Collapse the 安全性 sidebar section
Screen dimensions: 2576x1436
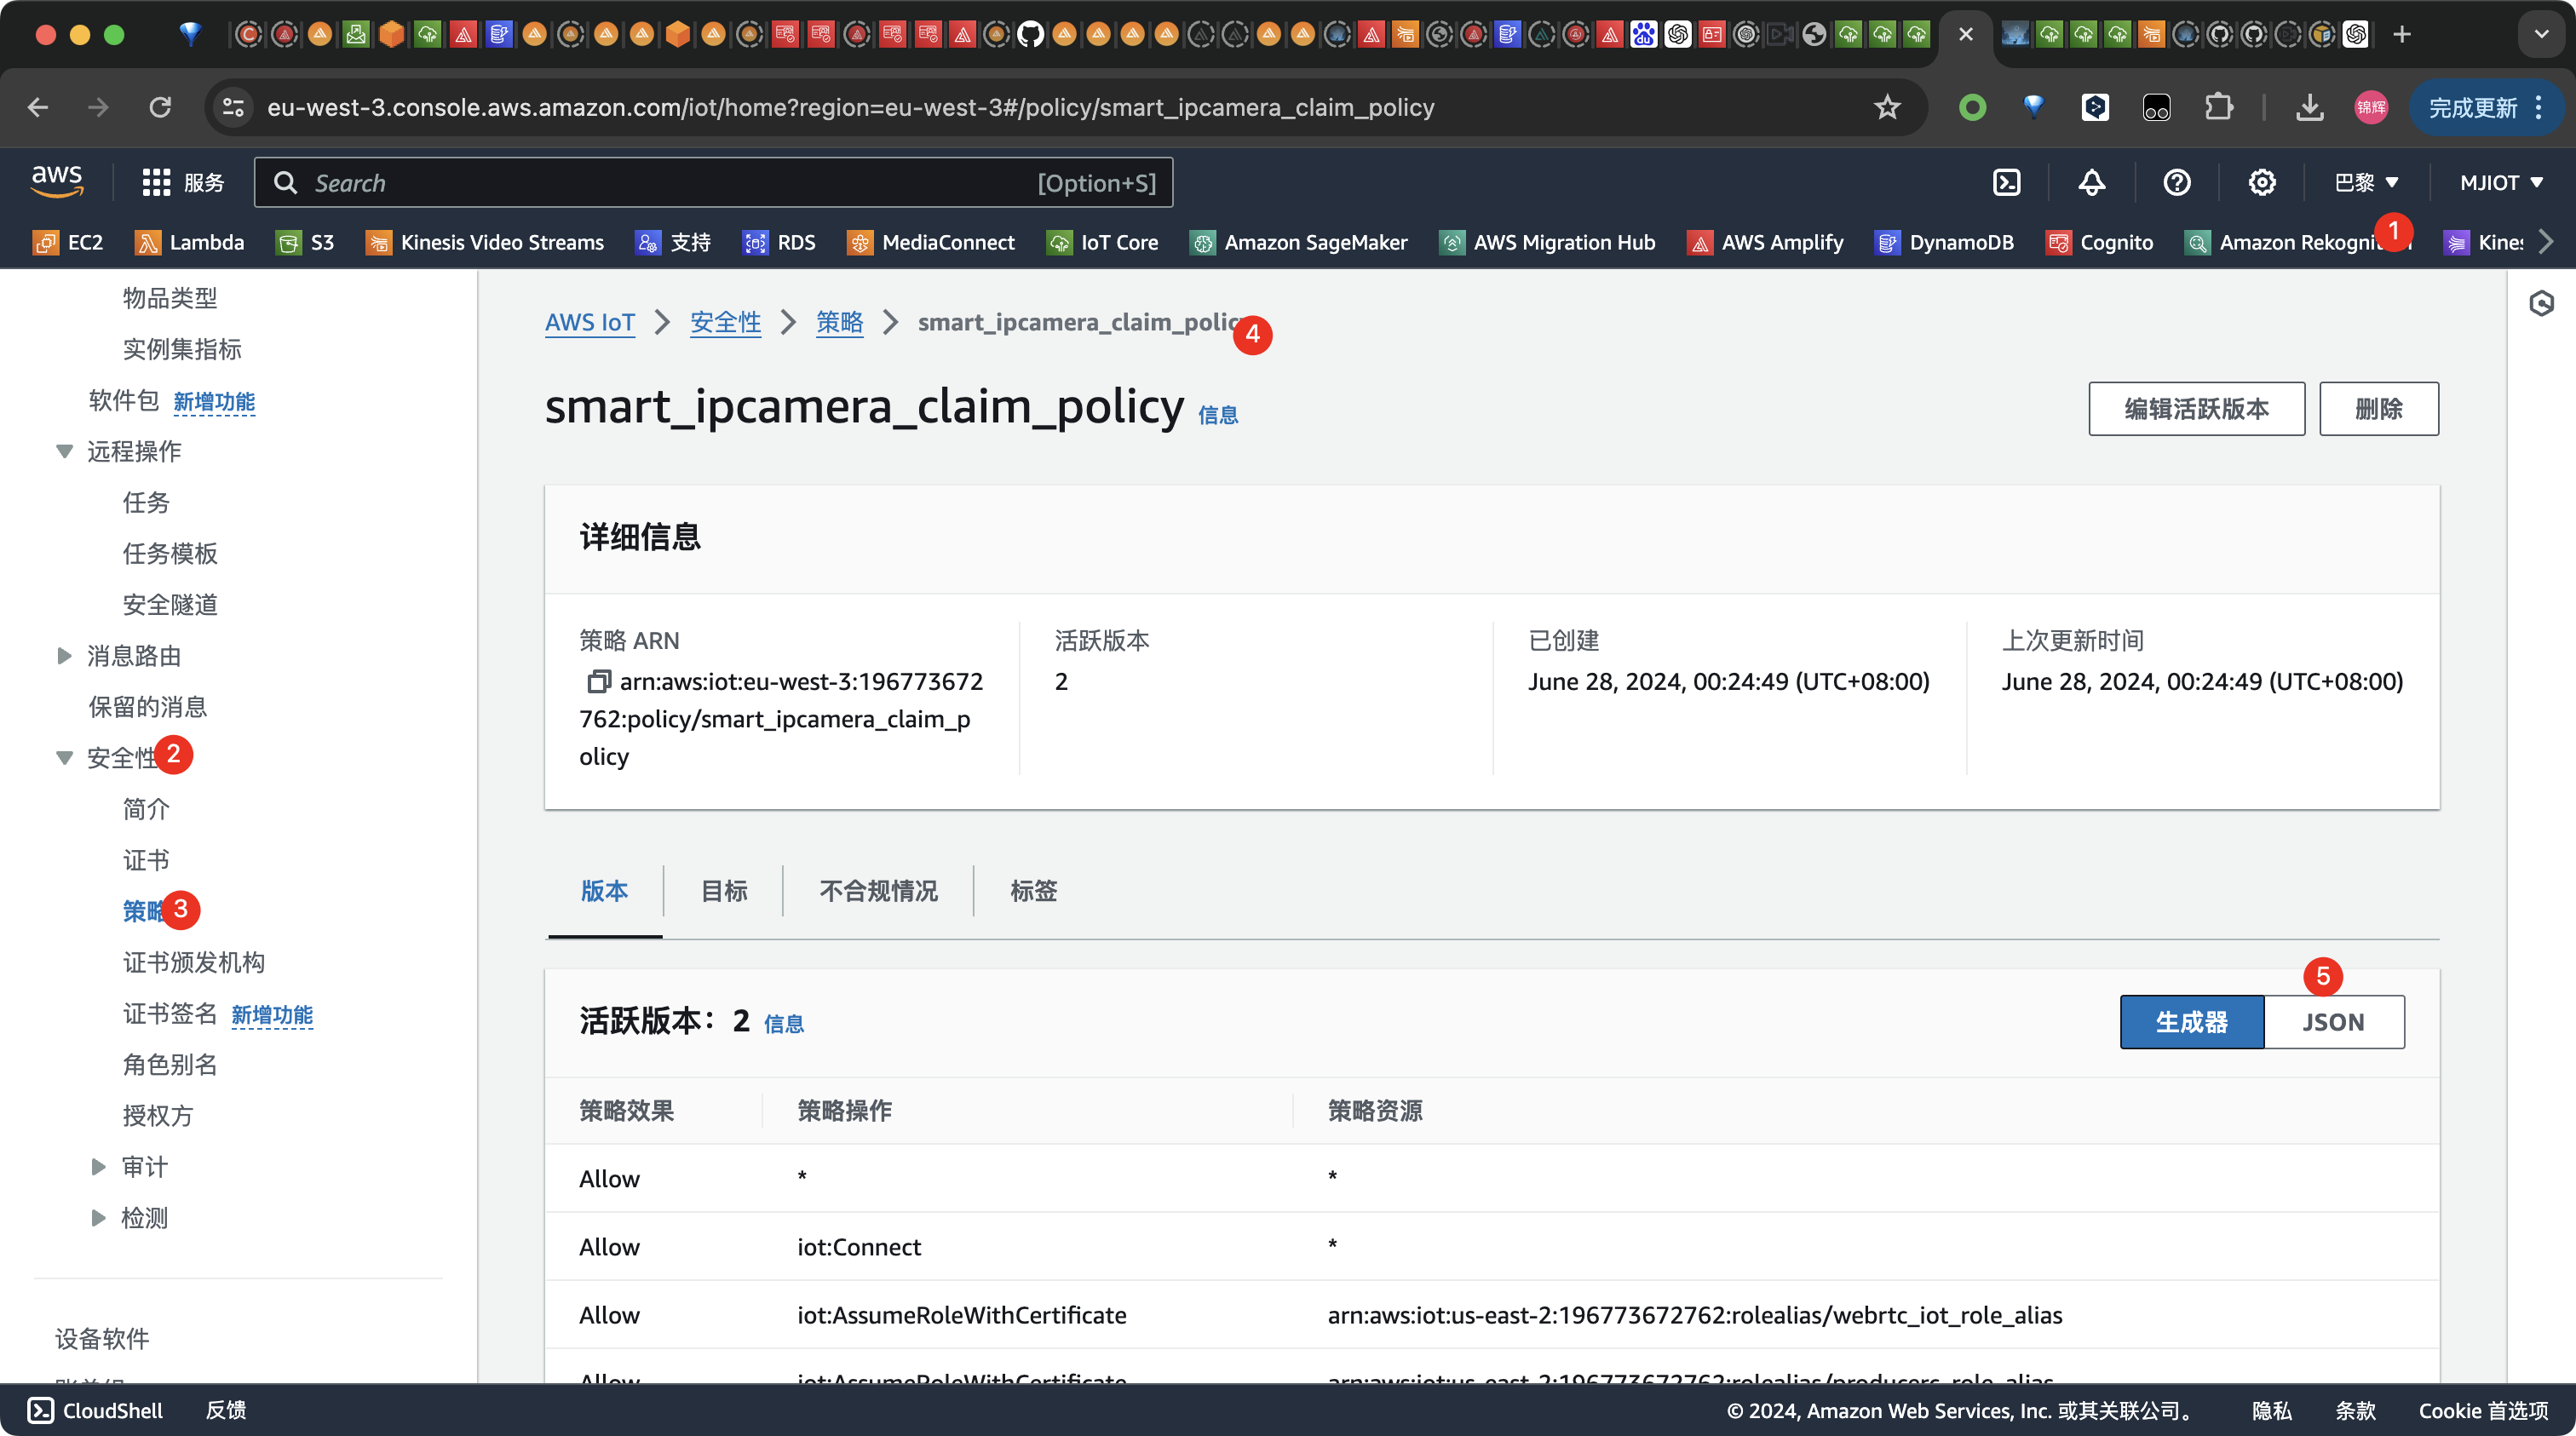pos(65,758)
